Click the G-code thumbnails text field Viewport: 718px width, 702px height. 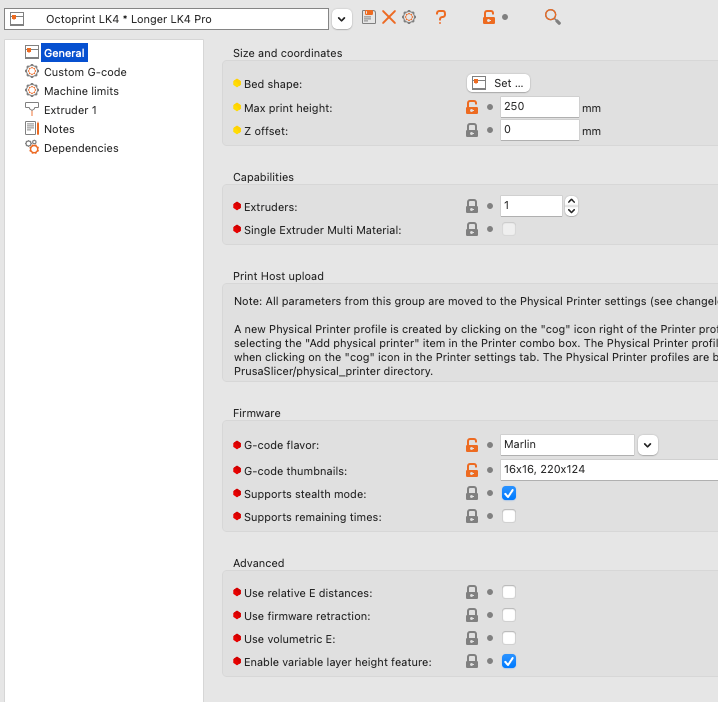[609, 470]
